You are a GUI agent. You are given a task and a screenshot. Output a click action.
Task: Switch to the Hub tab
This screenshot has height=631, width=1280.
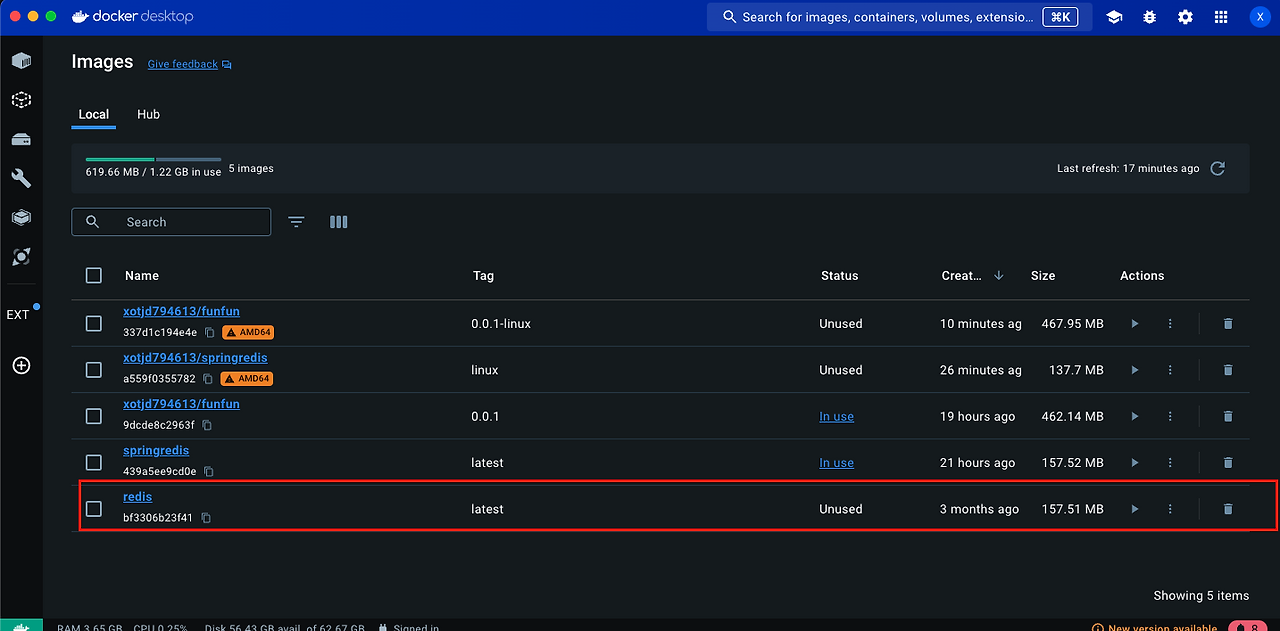tap(148, 114)
